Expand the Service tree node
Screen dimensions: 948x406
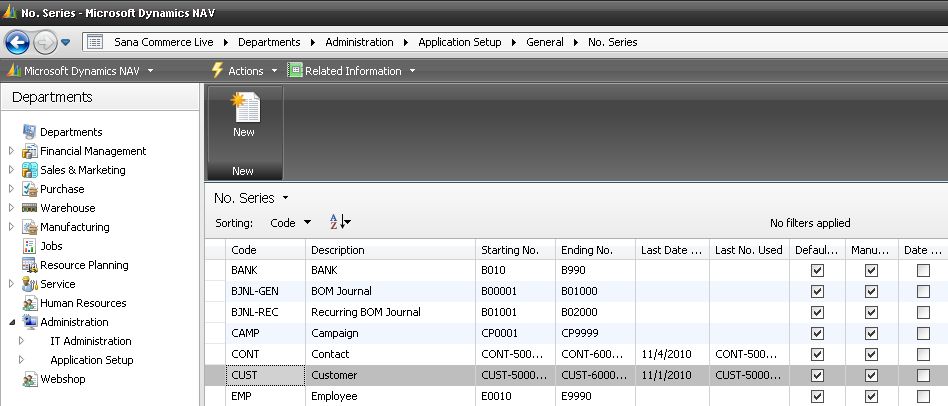point(11,284)
